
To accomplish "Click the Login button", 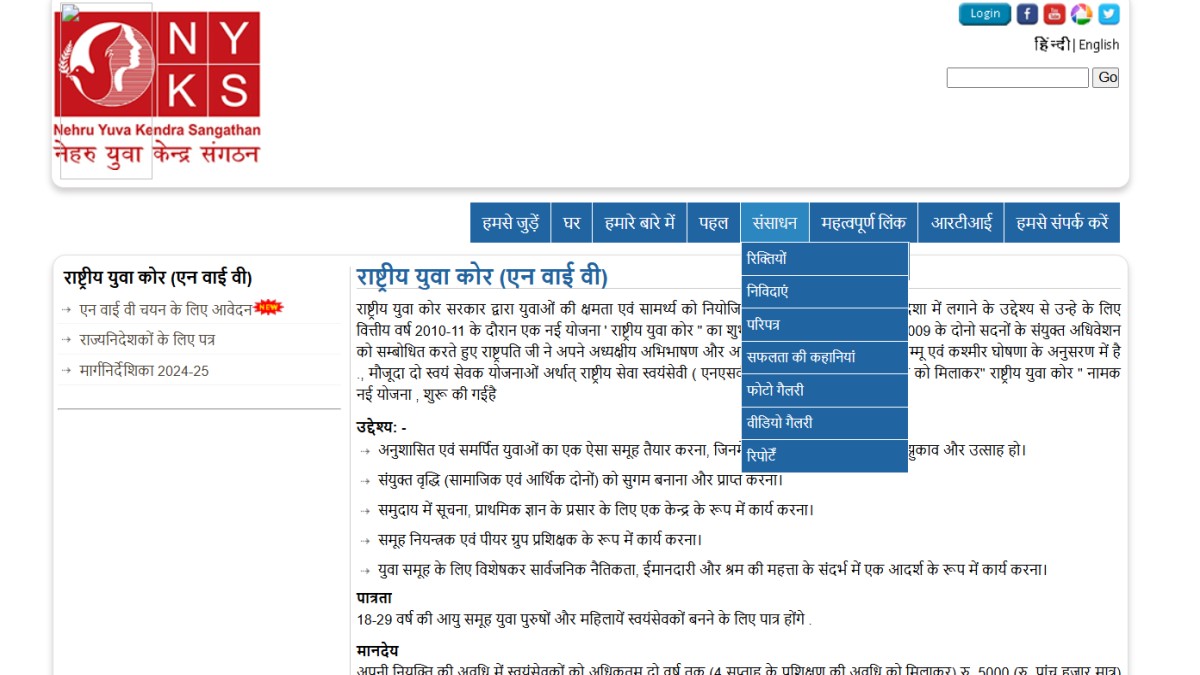I will [984, 14].
